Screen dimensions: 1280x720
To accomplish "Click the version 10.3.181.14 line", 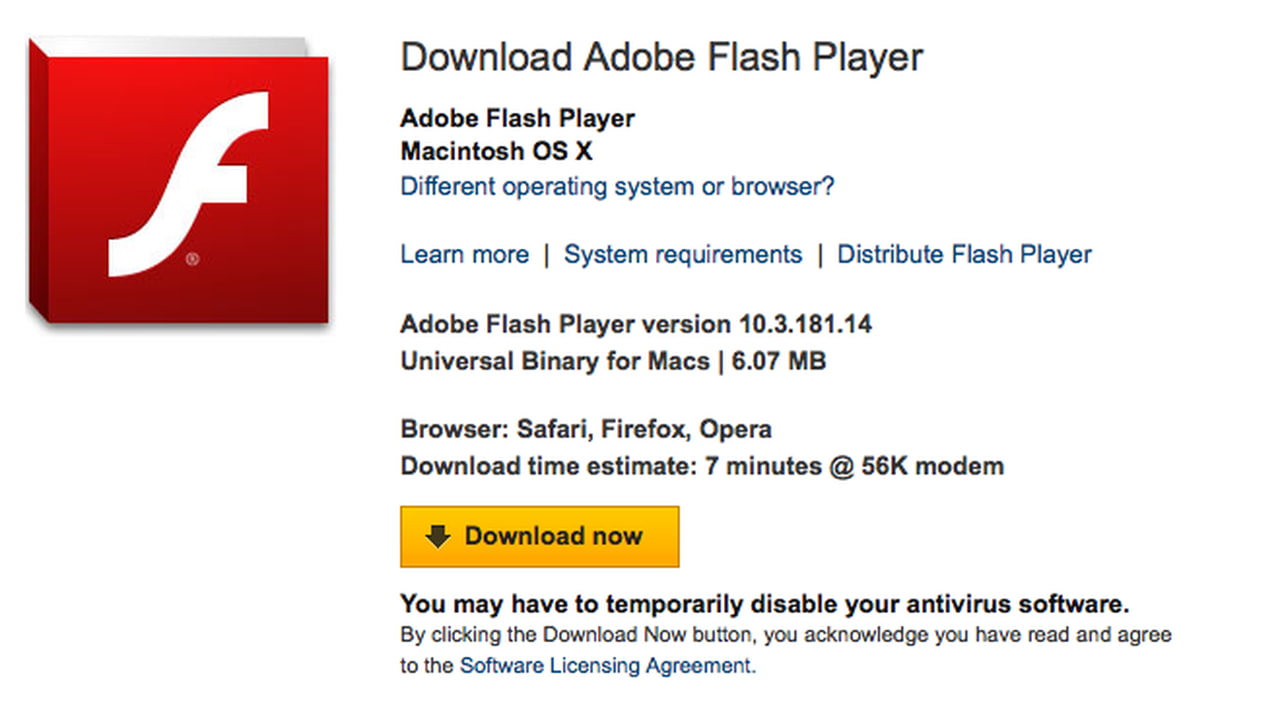I will click(636, 324).
